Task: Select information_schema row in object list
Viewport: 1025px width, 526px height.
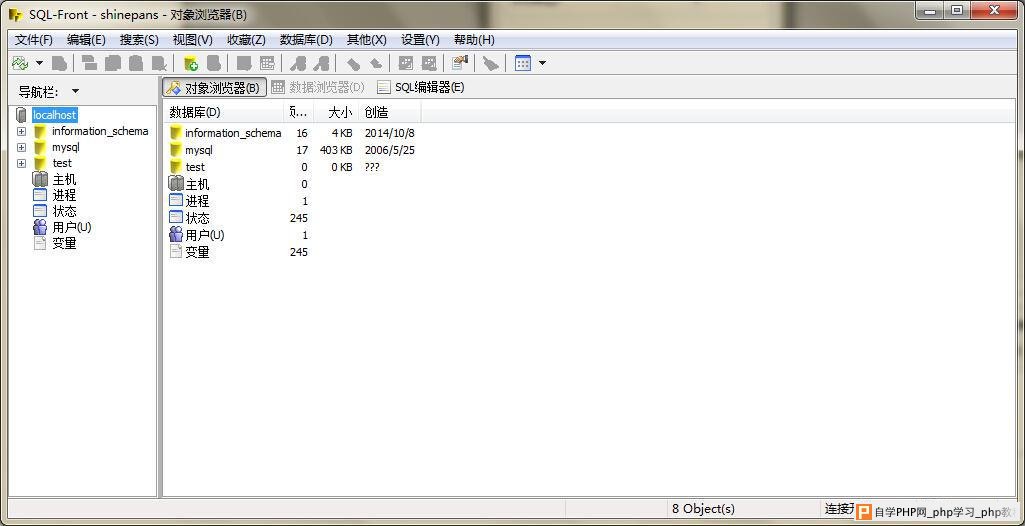Action: coord(233,133)
